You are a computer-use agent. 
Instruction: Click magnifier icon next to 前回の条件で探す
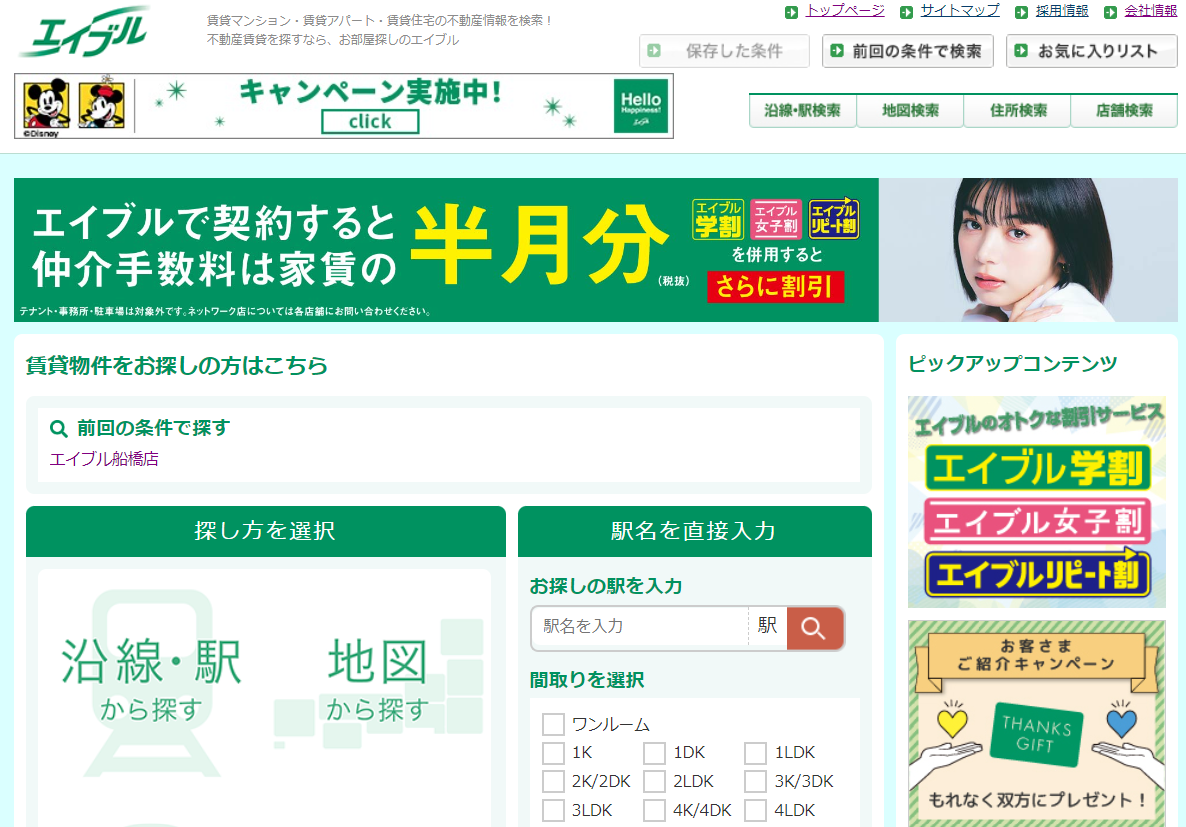coord(58,428)
